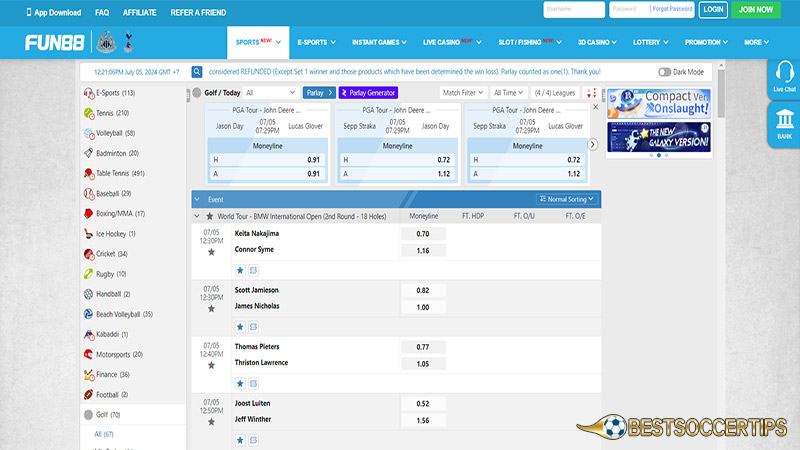
Task: Favorite the Scott Jamieson match blue star
Action: click(240, 327)
